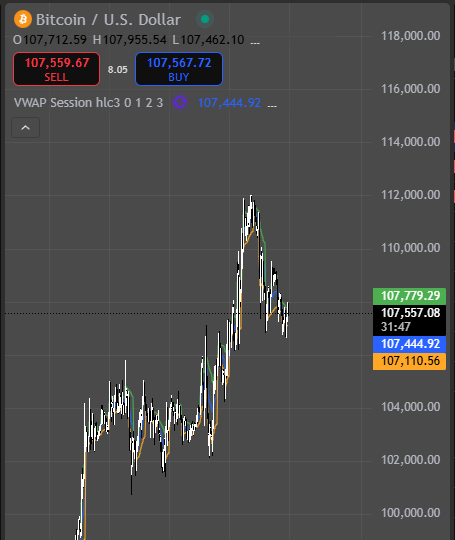This screenshot has height=540, width=455.
Task: Click the blue 107,444.92 price scale label
Action: 410,344
